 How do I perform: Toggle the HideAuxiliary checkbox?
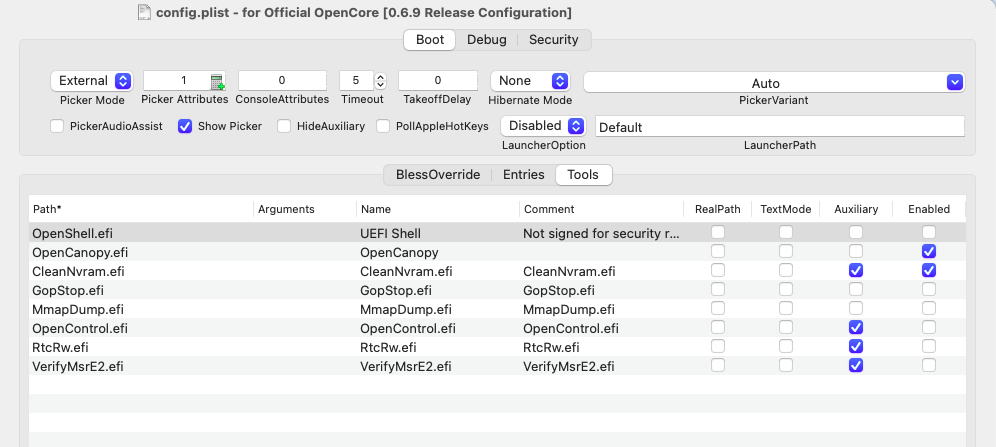point(284,126)
